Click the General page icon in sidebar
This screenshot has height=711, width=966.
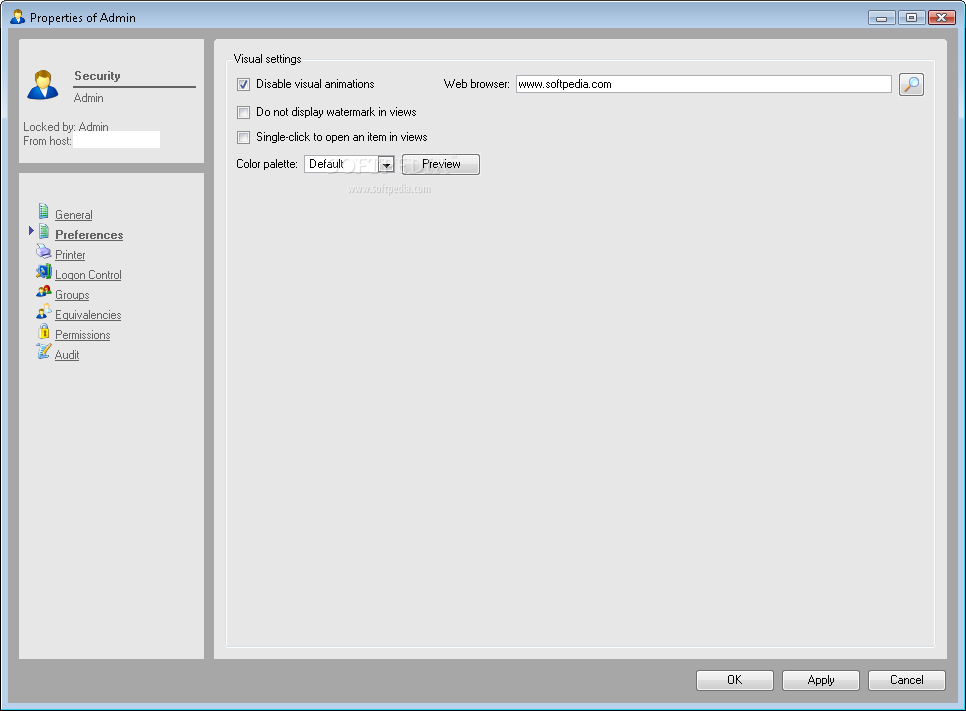pos(44,211)
